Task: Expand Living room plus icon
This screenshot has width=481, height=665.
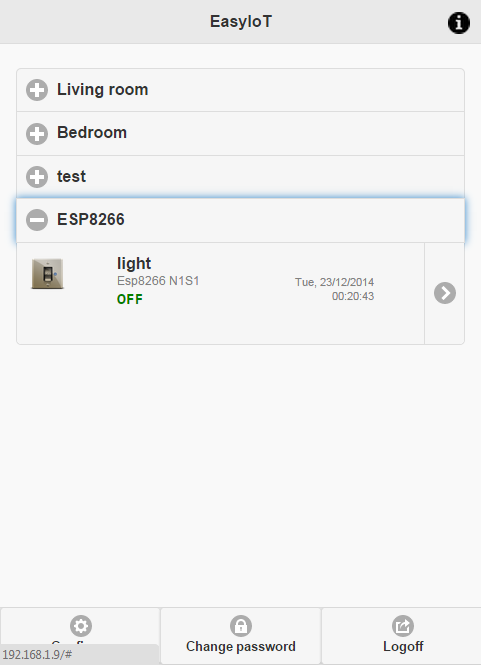Action: click(x=37, y=90)
